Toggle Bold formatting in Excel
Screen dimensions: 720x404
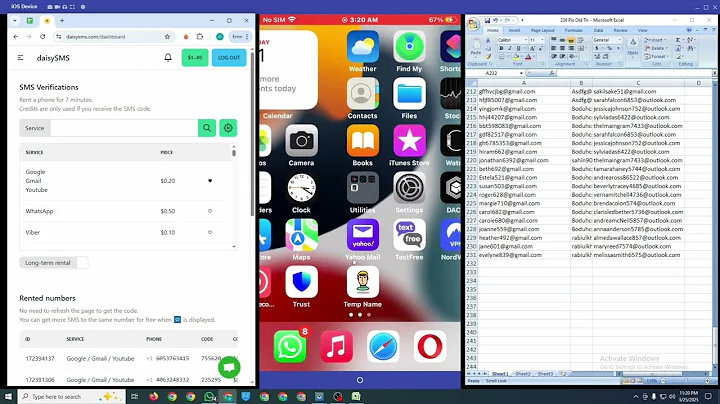[501, 48]
